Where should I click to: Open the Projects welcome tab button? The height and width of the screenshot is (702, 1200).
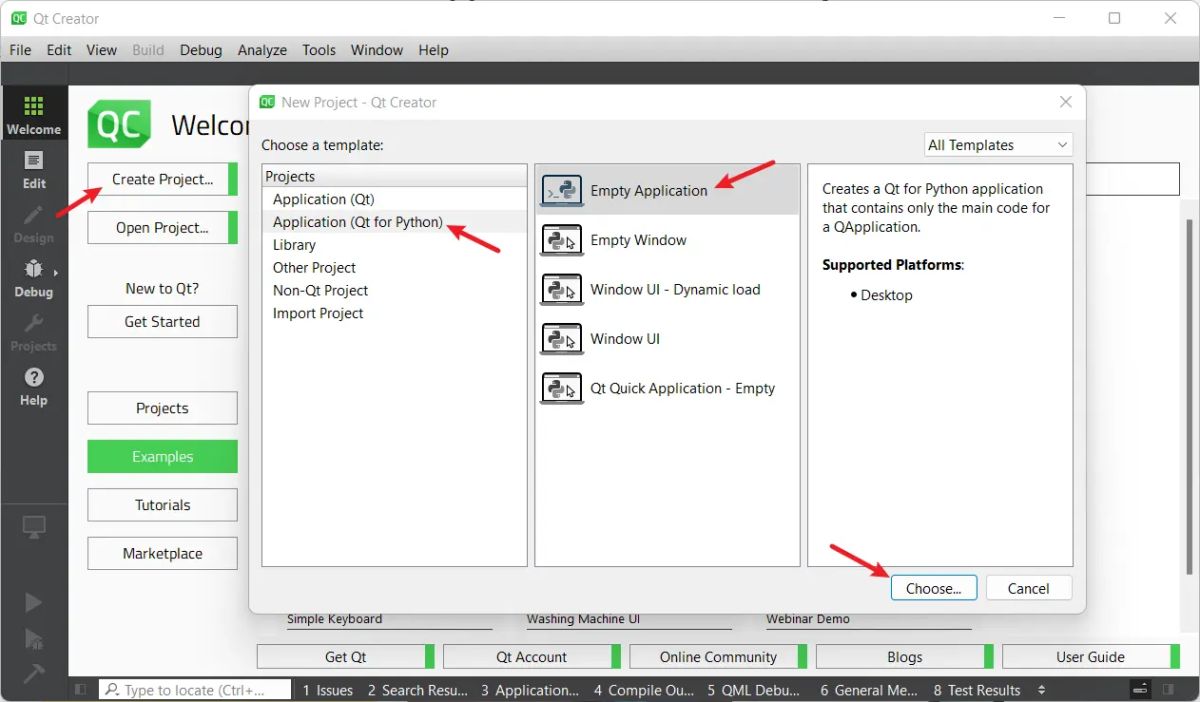(162, 408)
